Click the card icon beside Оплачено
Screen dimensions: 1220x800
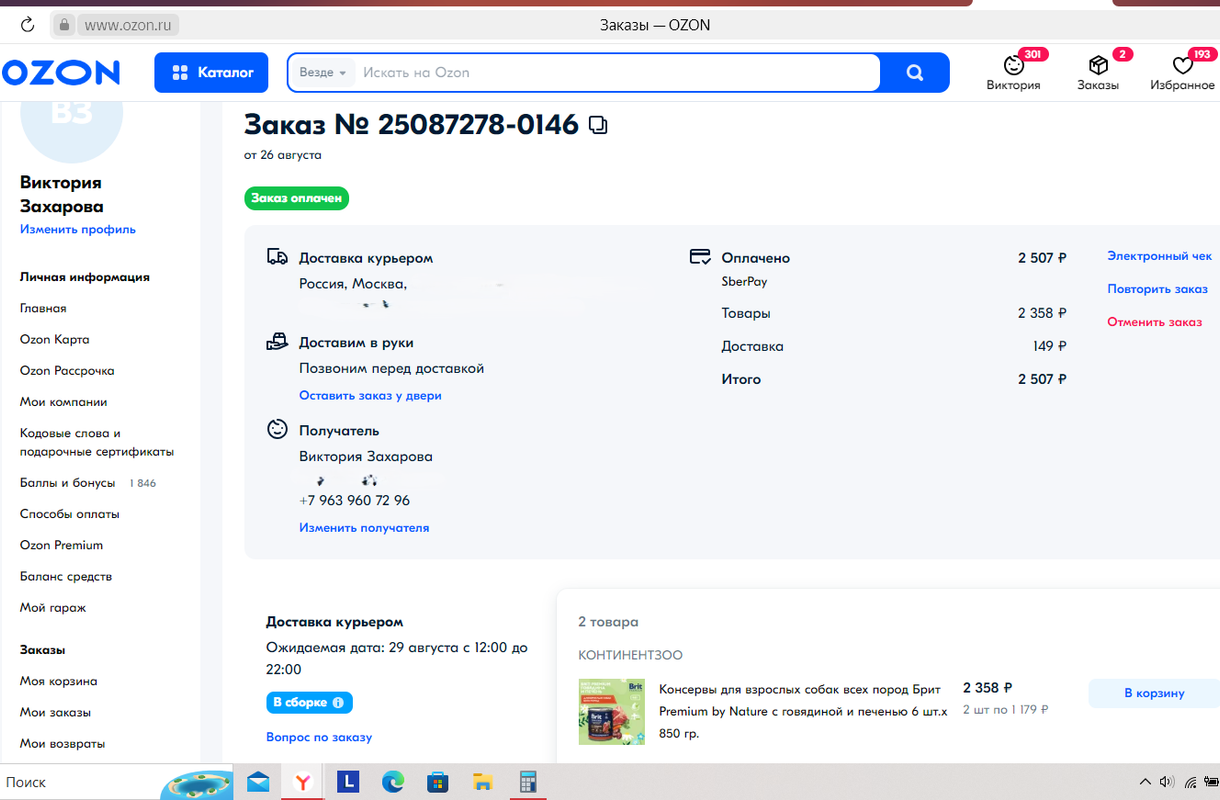click(x=700, y=257)
